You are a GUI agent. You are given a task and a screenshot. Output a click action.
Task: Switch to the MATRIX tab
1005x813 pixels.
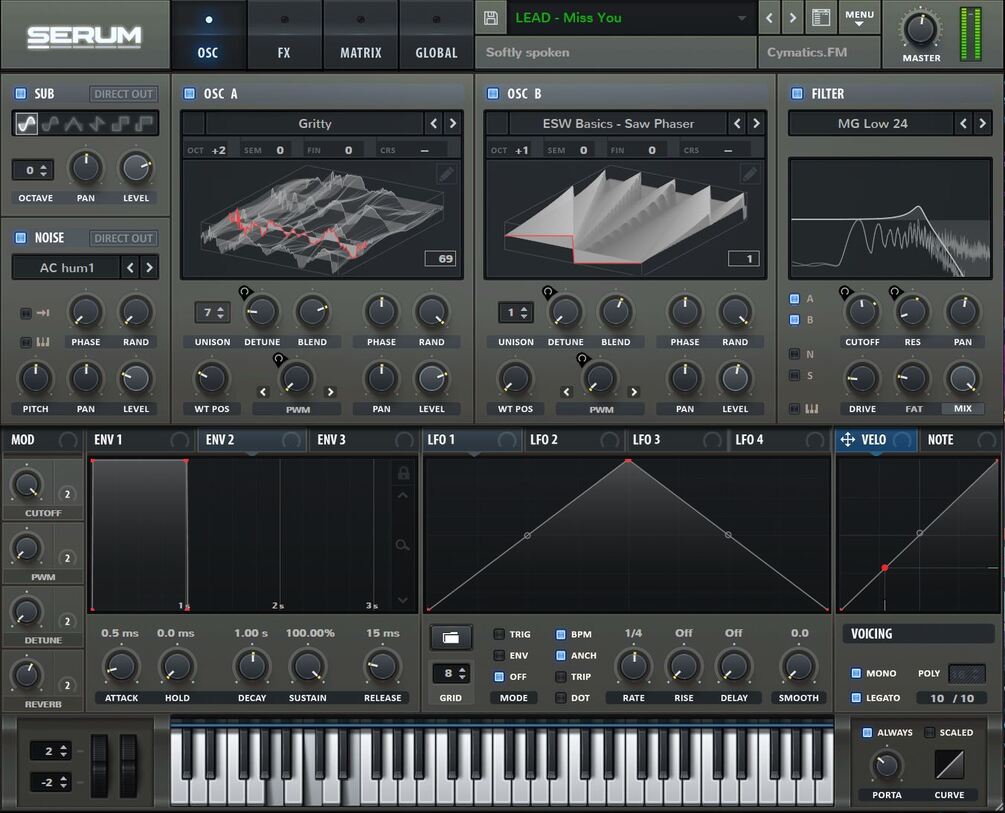(x=360, y=35)
